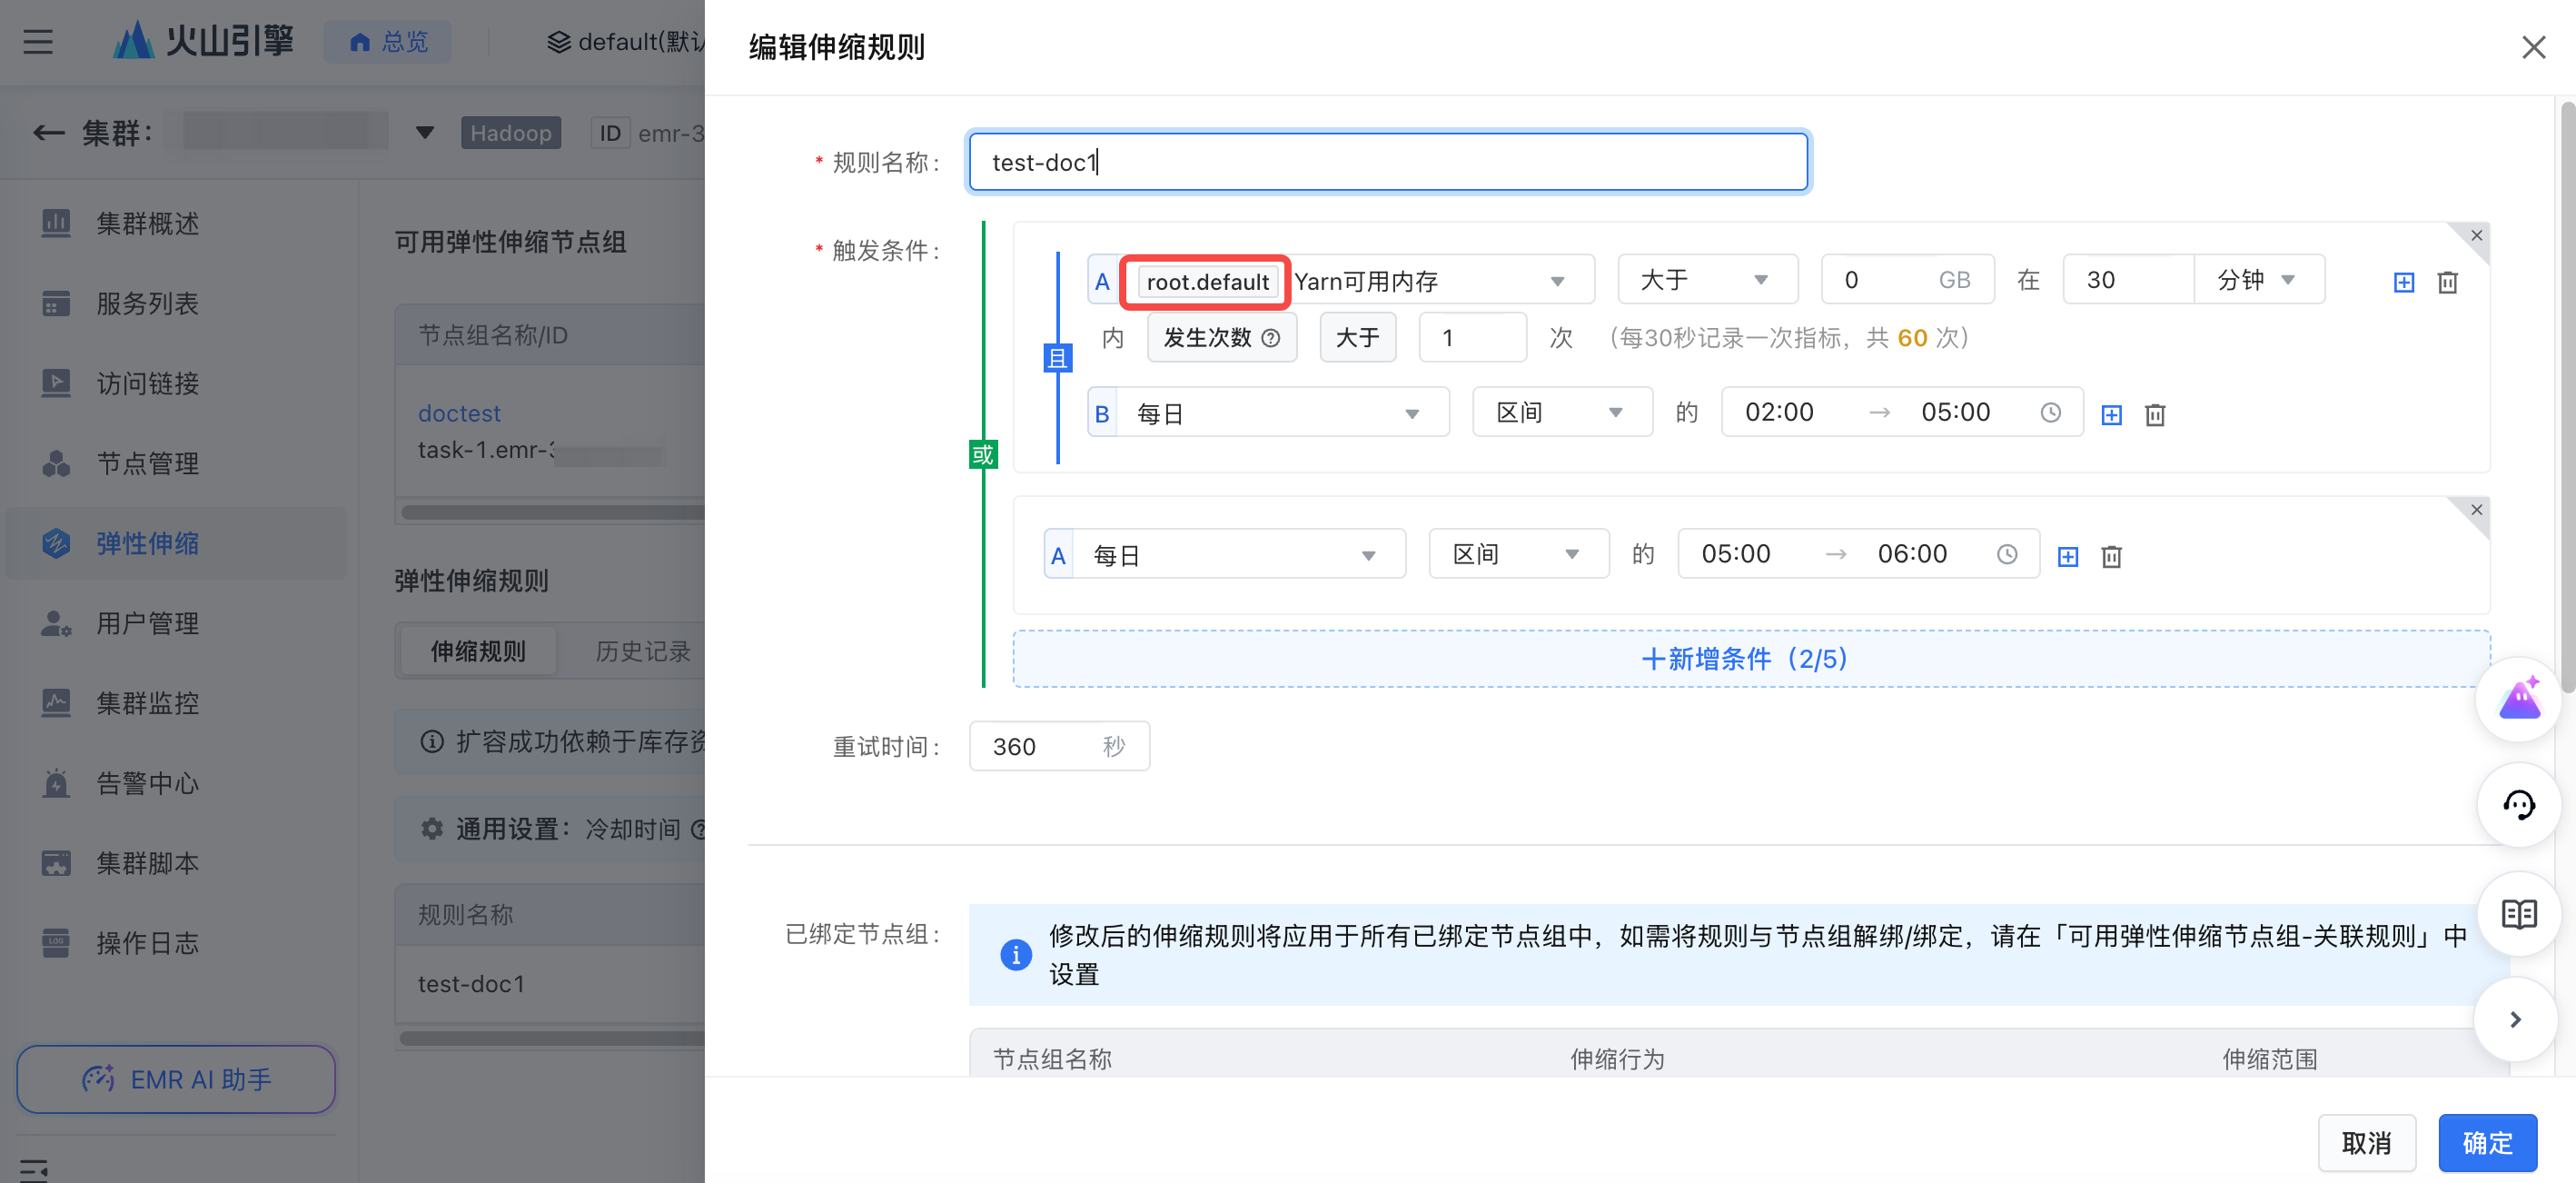Viewport: 2576px width, 1183px height.
Task: Click the 集群脚本 sidebar icon
Action: 56,863
